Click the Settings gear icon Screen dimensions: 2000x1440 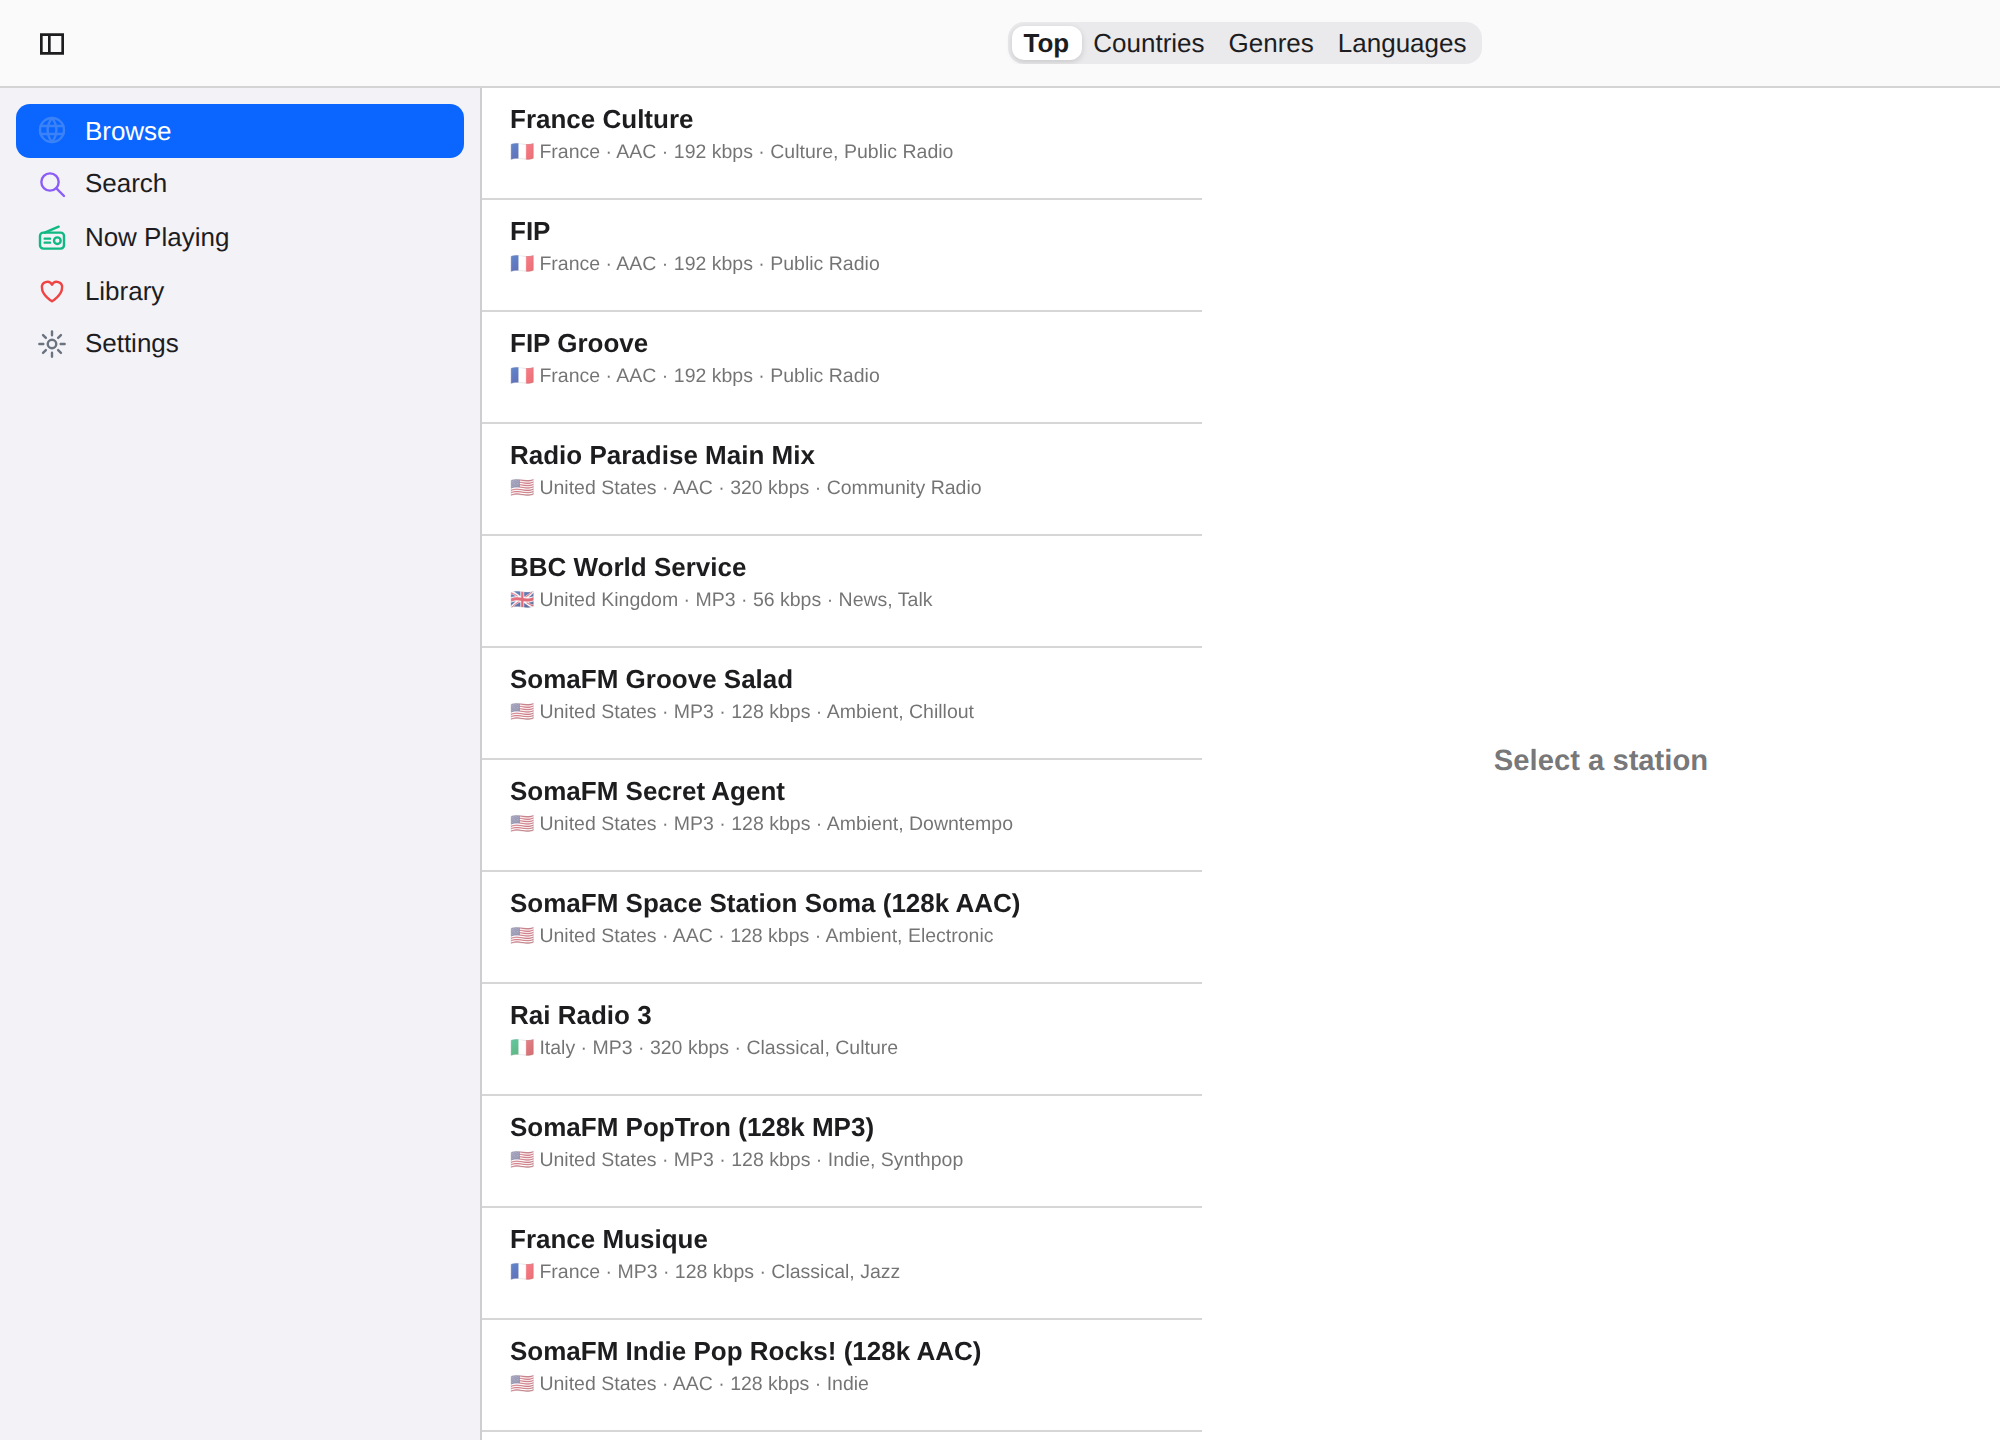pyautogui.click(x=52, y=344)
